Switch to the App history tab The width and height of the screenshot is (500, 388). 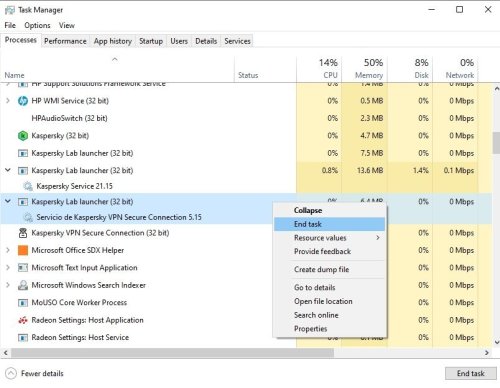[113, 41]
